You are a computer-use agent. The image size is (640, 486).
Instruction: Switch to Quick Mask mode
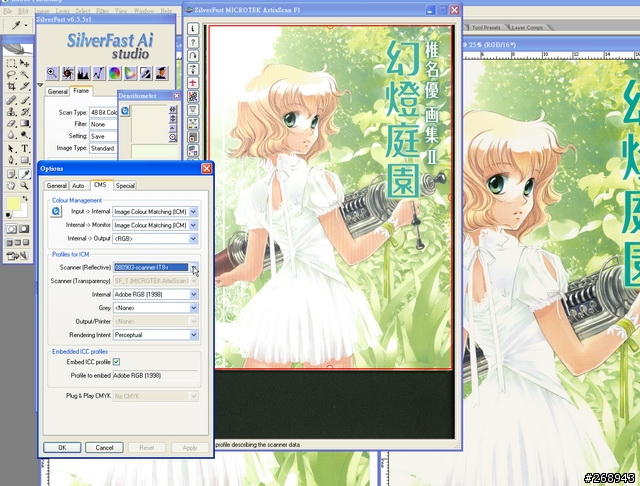24,229
